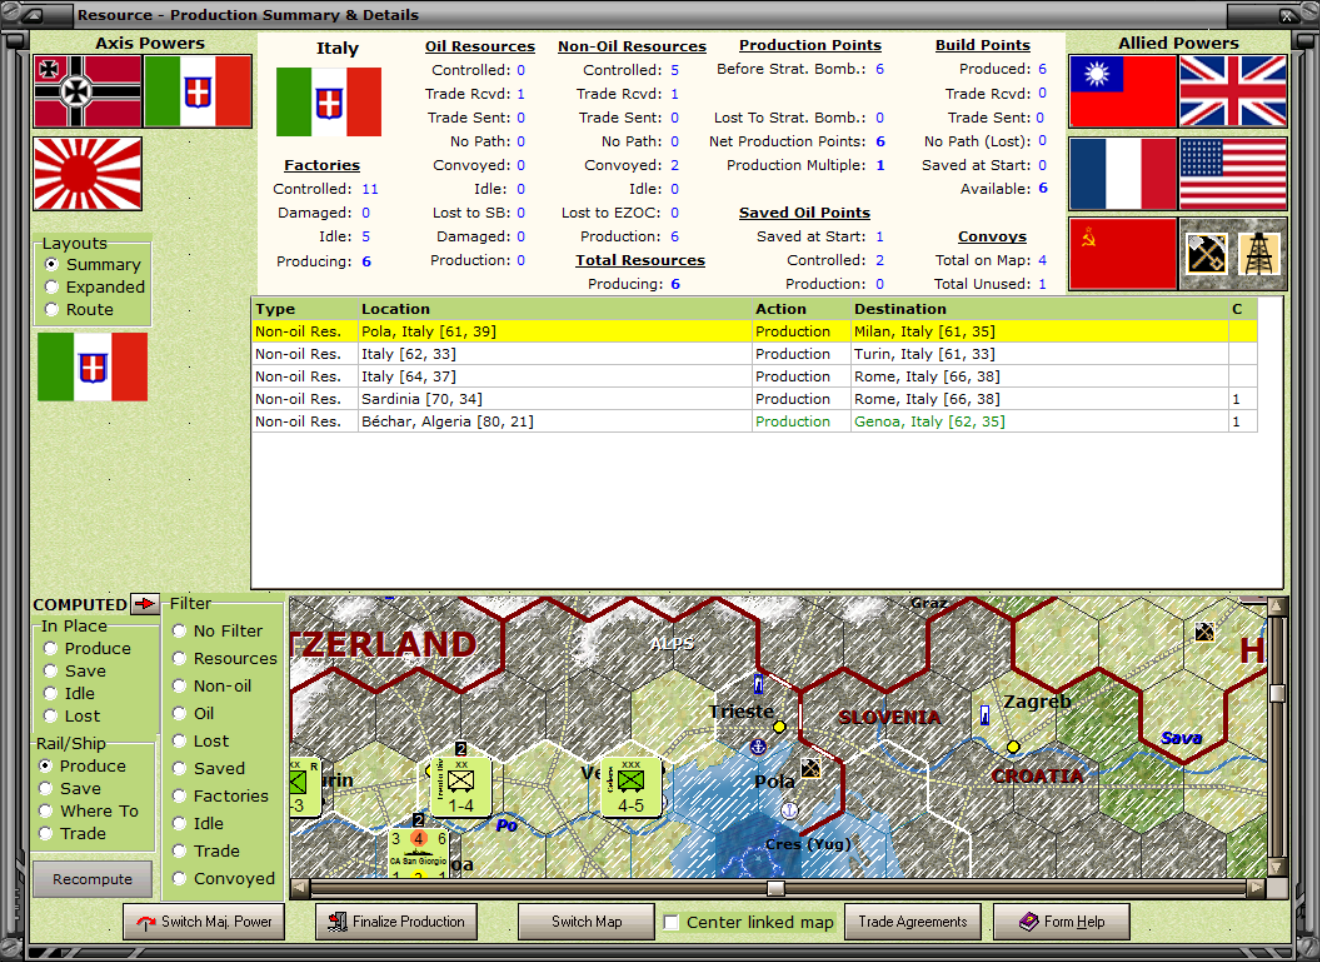Click map scroll up arrow

point(1277,606)
